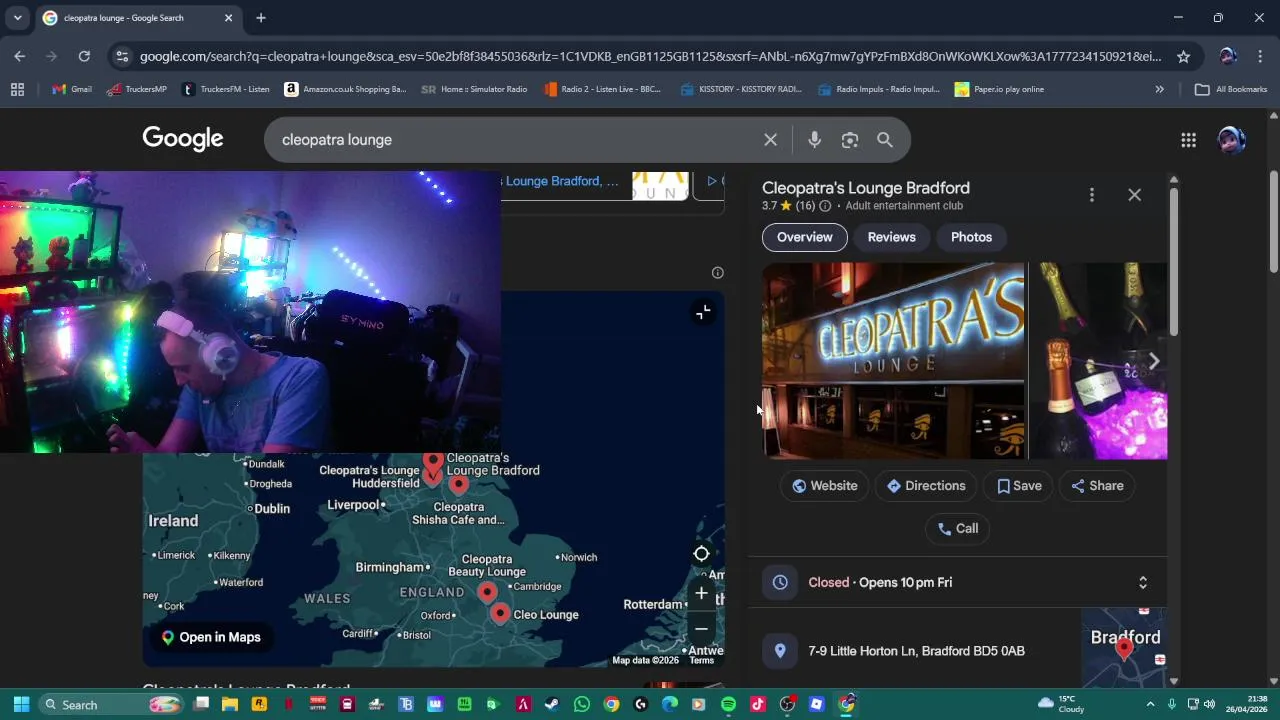Image resolution: width=1280 pixels, height=720 pixels.
Task: Show hidden system tray icons
Action: (x=1150, y=704)
